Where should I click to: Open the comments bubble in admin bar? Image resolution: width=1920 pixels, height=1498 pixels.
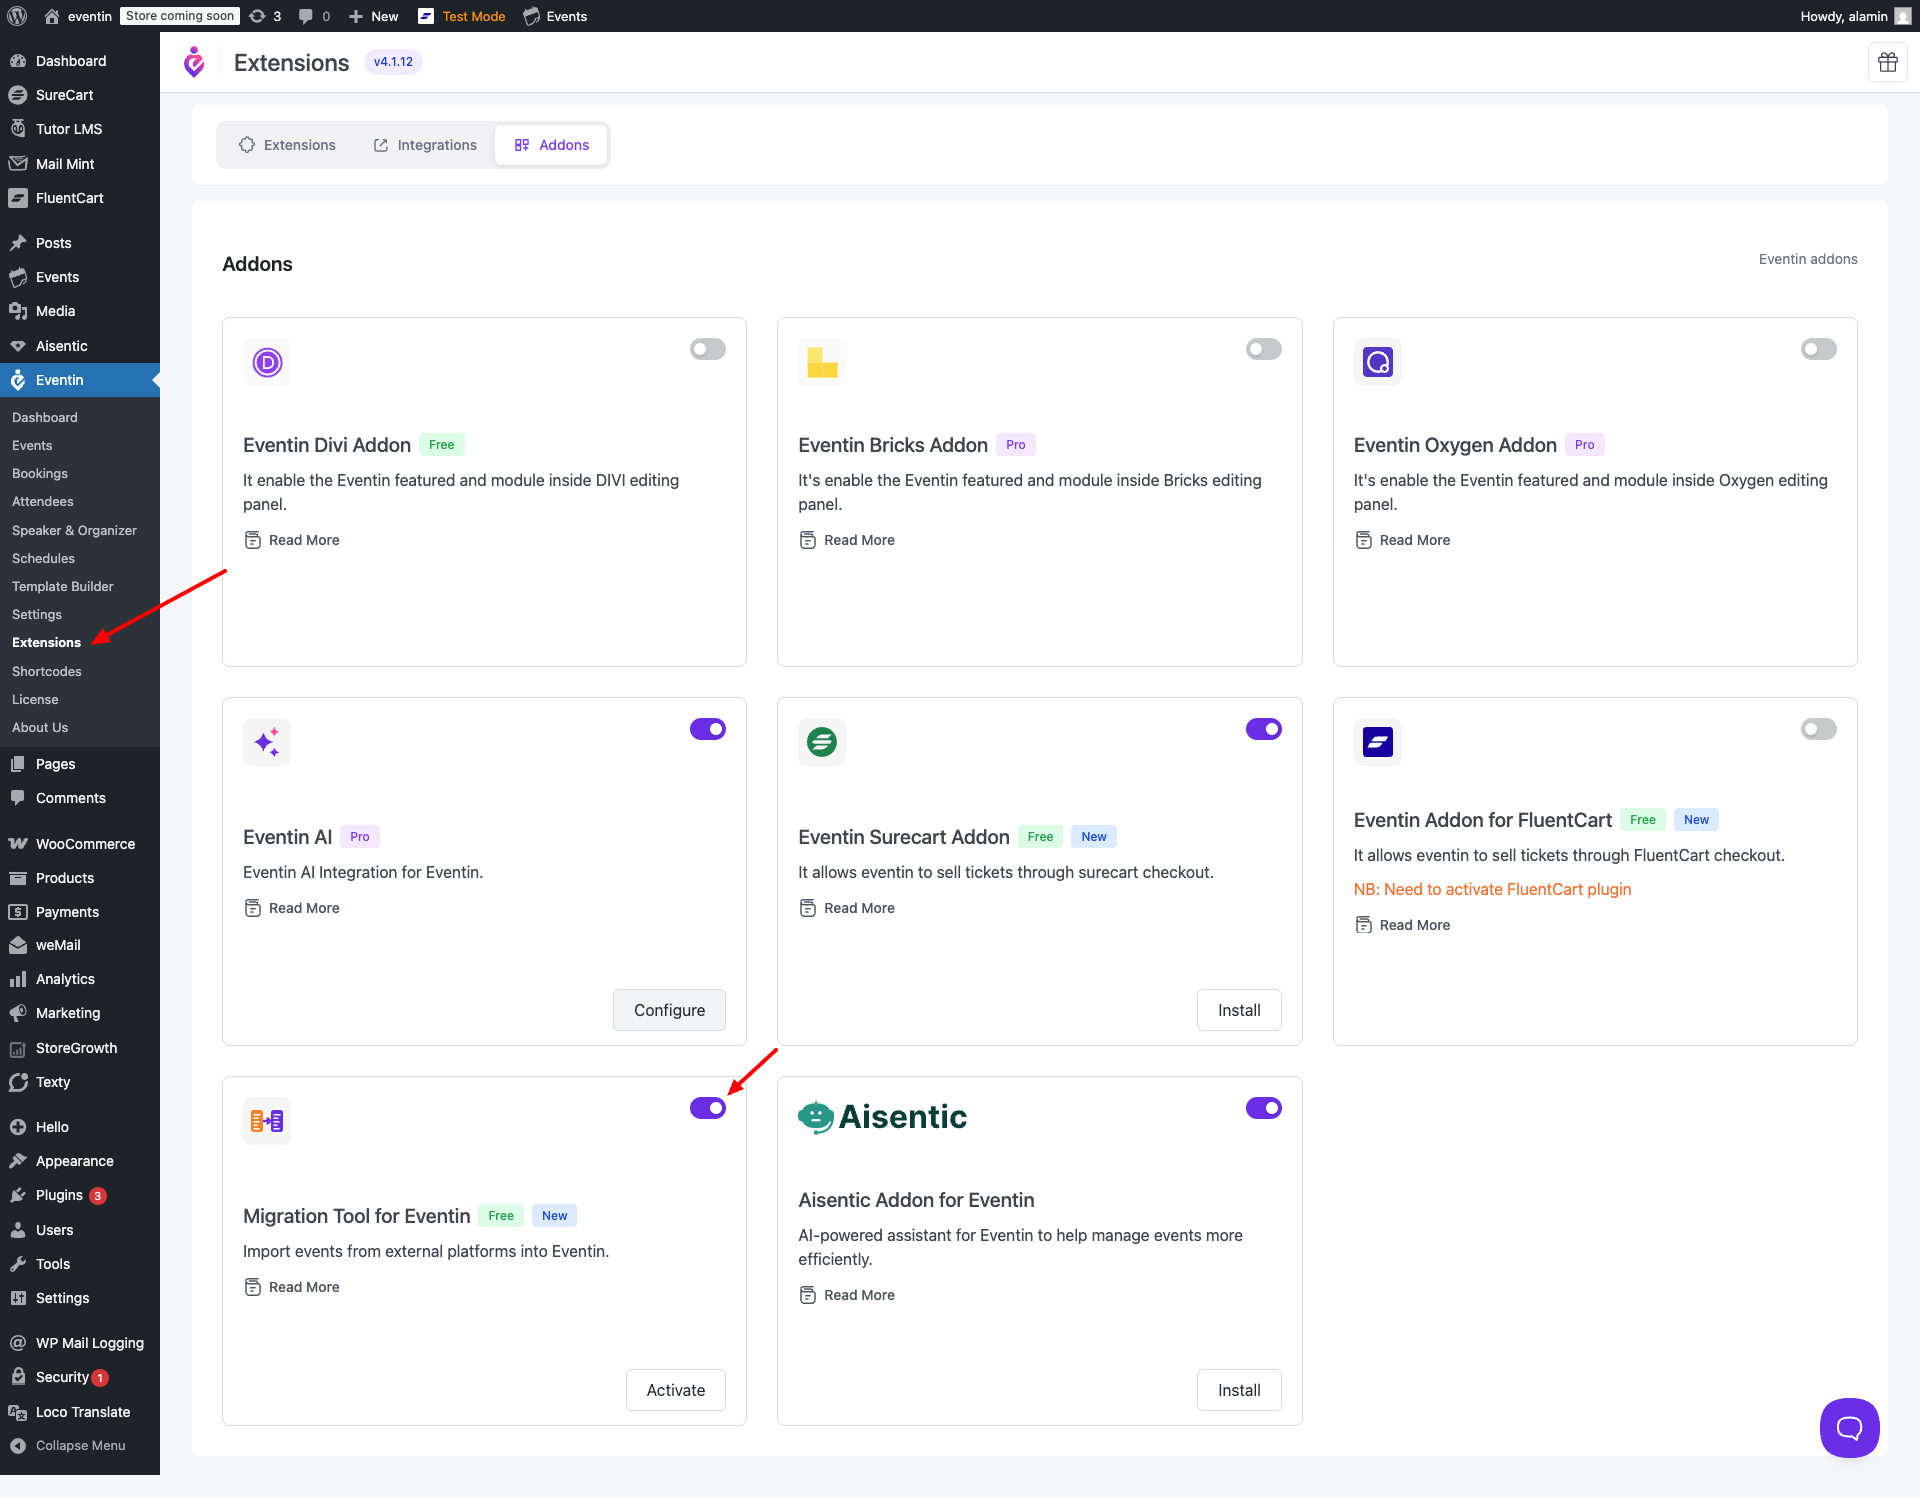coord(314,16)
